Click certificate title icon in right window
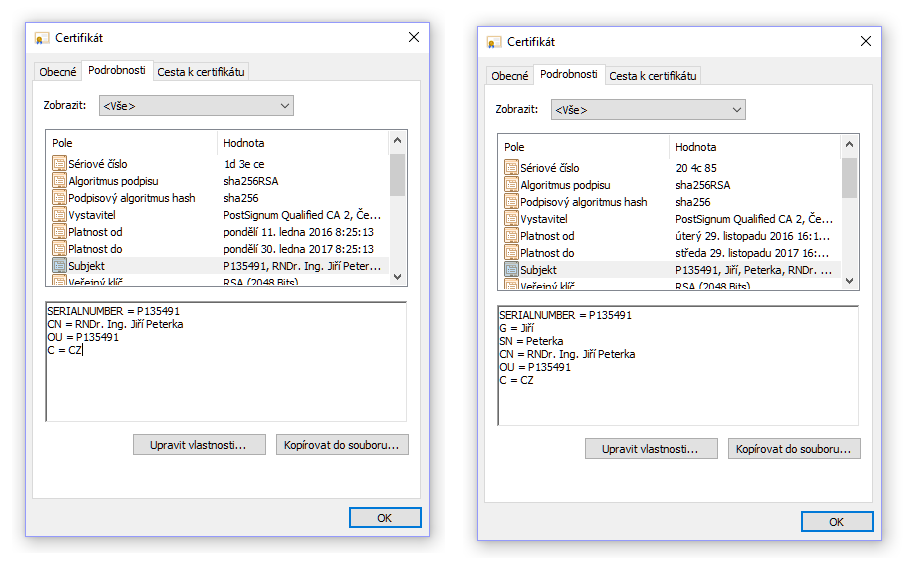Image resolution: width=918 pixels, height=566 pixels. click(x=494, y=43)
